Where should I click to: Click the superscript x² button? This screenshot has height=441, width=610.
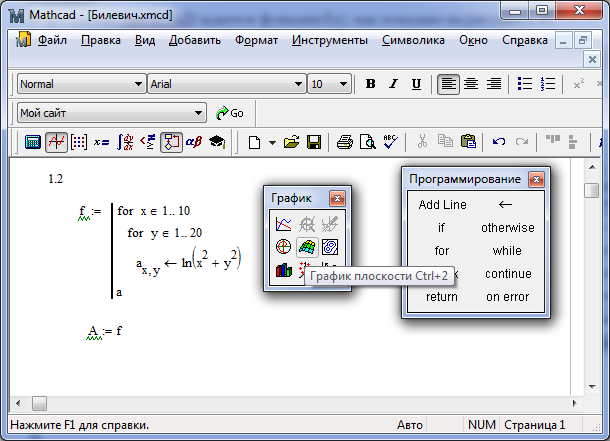pyautogui.click(x=579, y=84)
